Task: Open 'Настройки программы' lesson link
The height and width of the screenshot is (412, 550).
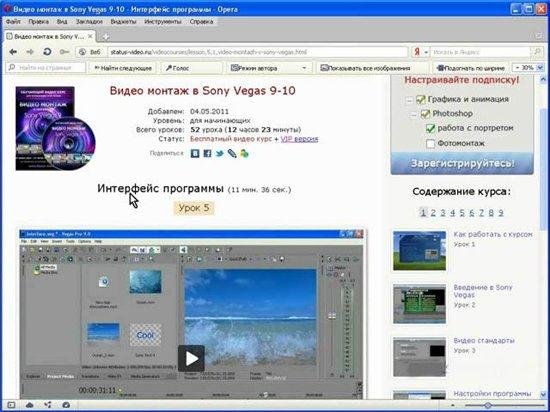Action: point(492,394)
